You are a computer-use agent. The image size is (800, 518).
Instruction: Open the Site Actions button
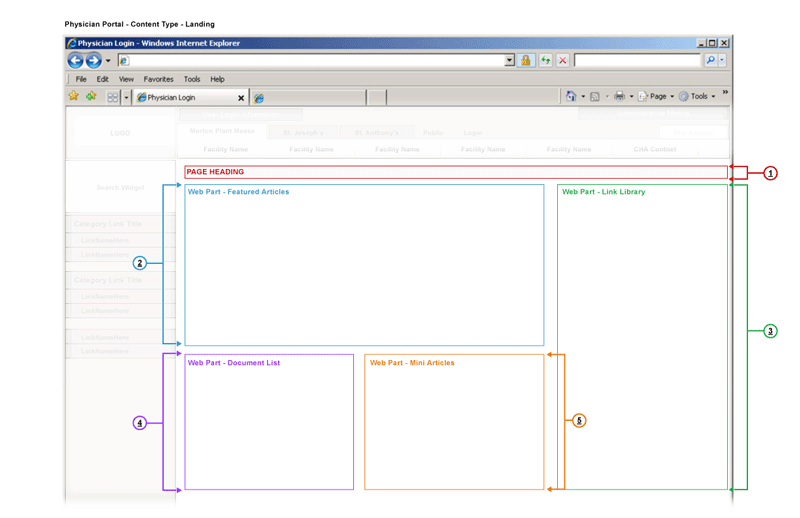[x=693, y=133]
